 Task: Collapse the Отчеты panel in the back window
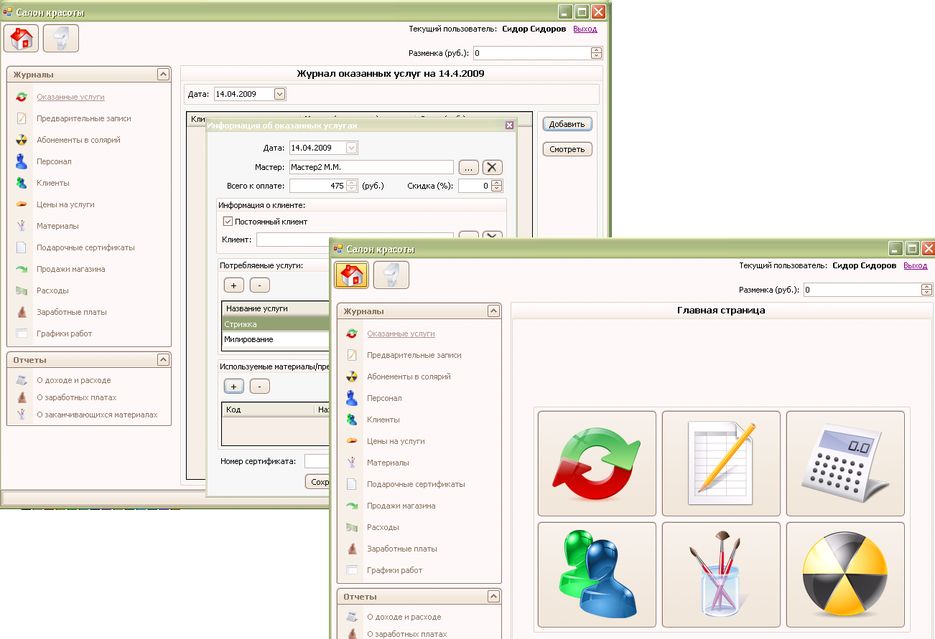pos(163,359)
